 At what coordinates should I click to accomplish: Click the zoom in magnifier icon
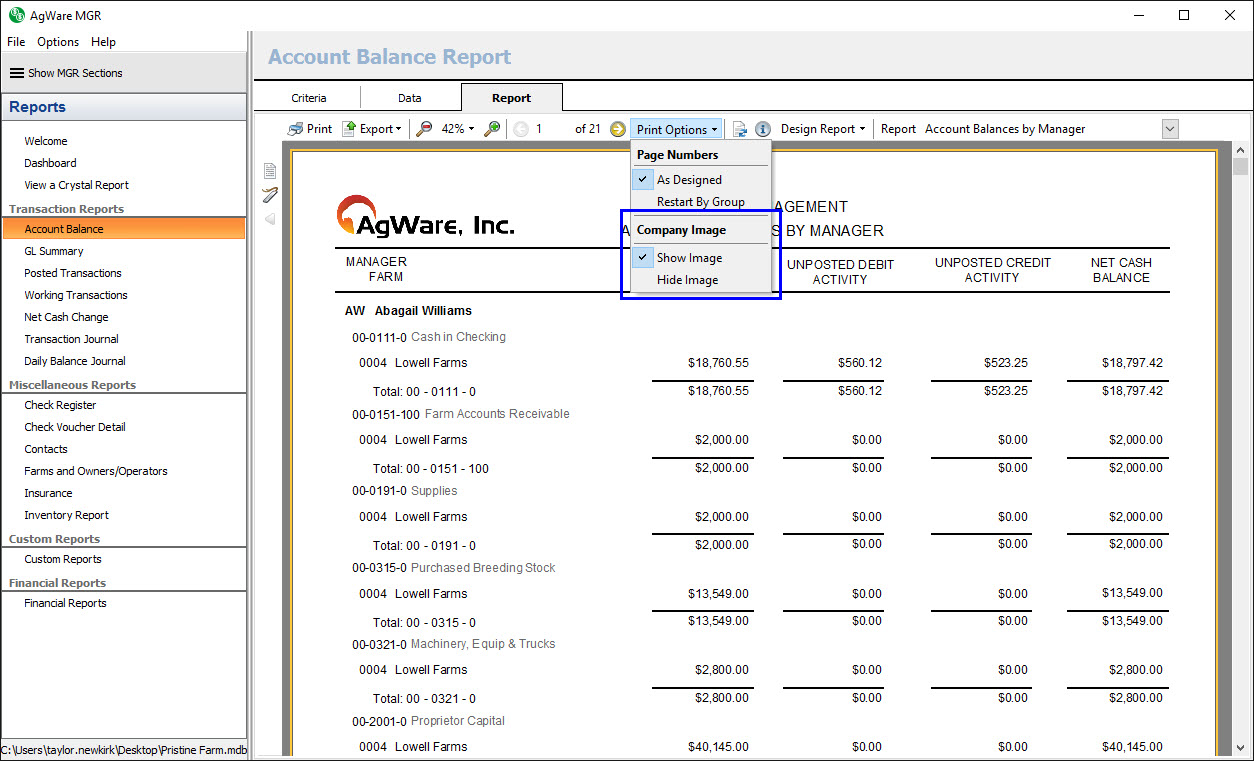point(492,129)
